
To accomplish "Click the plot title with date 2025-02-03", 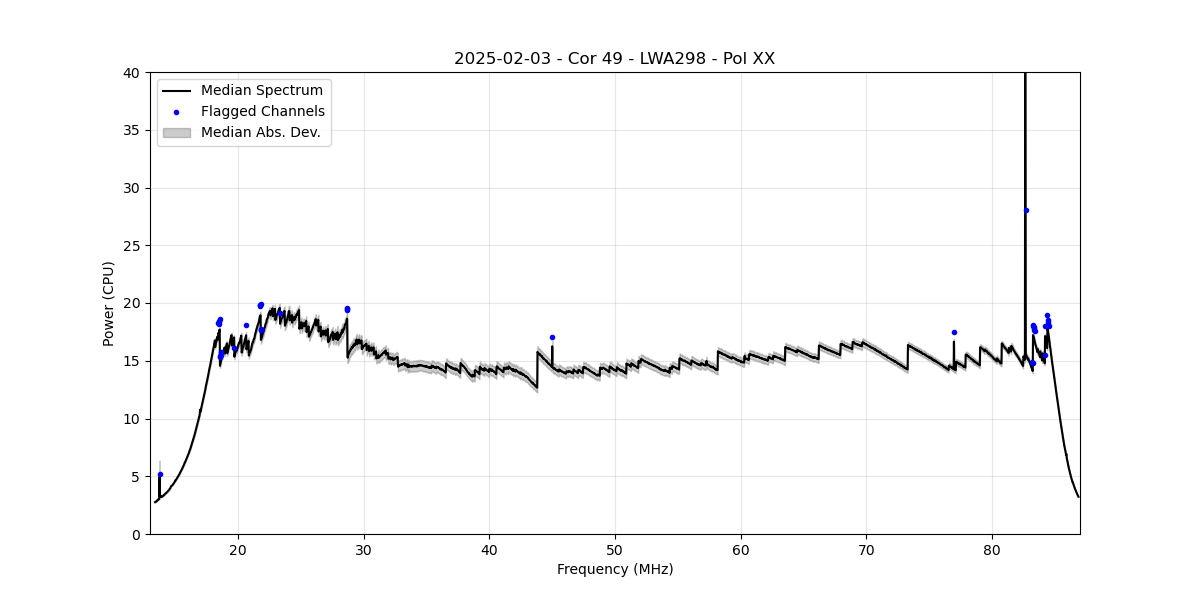I will pos(614,58).
